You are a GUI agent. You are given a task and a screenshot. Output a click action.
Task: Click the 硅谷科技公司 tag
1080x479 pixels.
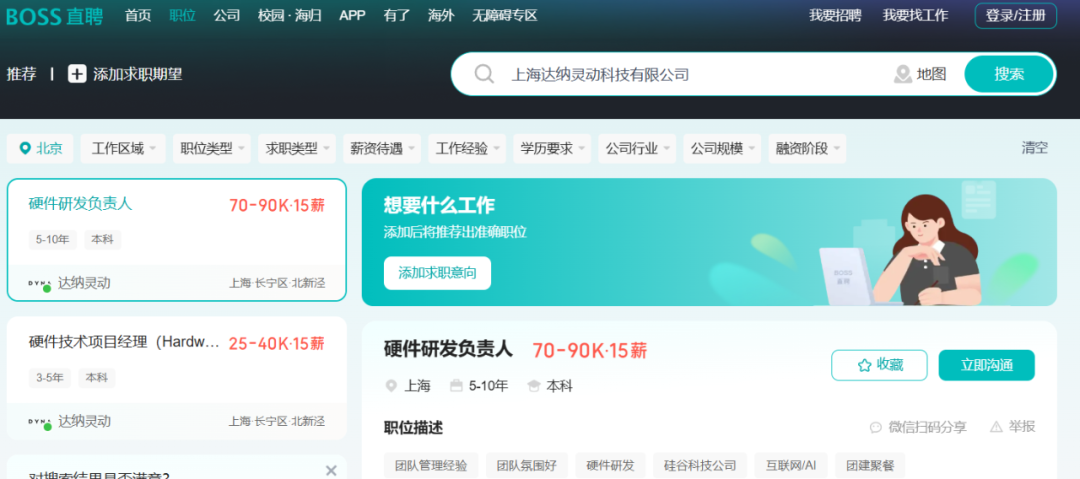700,465
